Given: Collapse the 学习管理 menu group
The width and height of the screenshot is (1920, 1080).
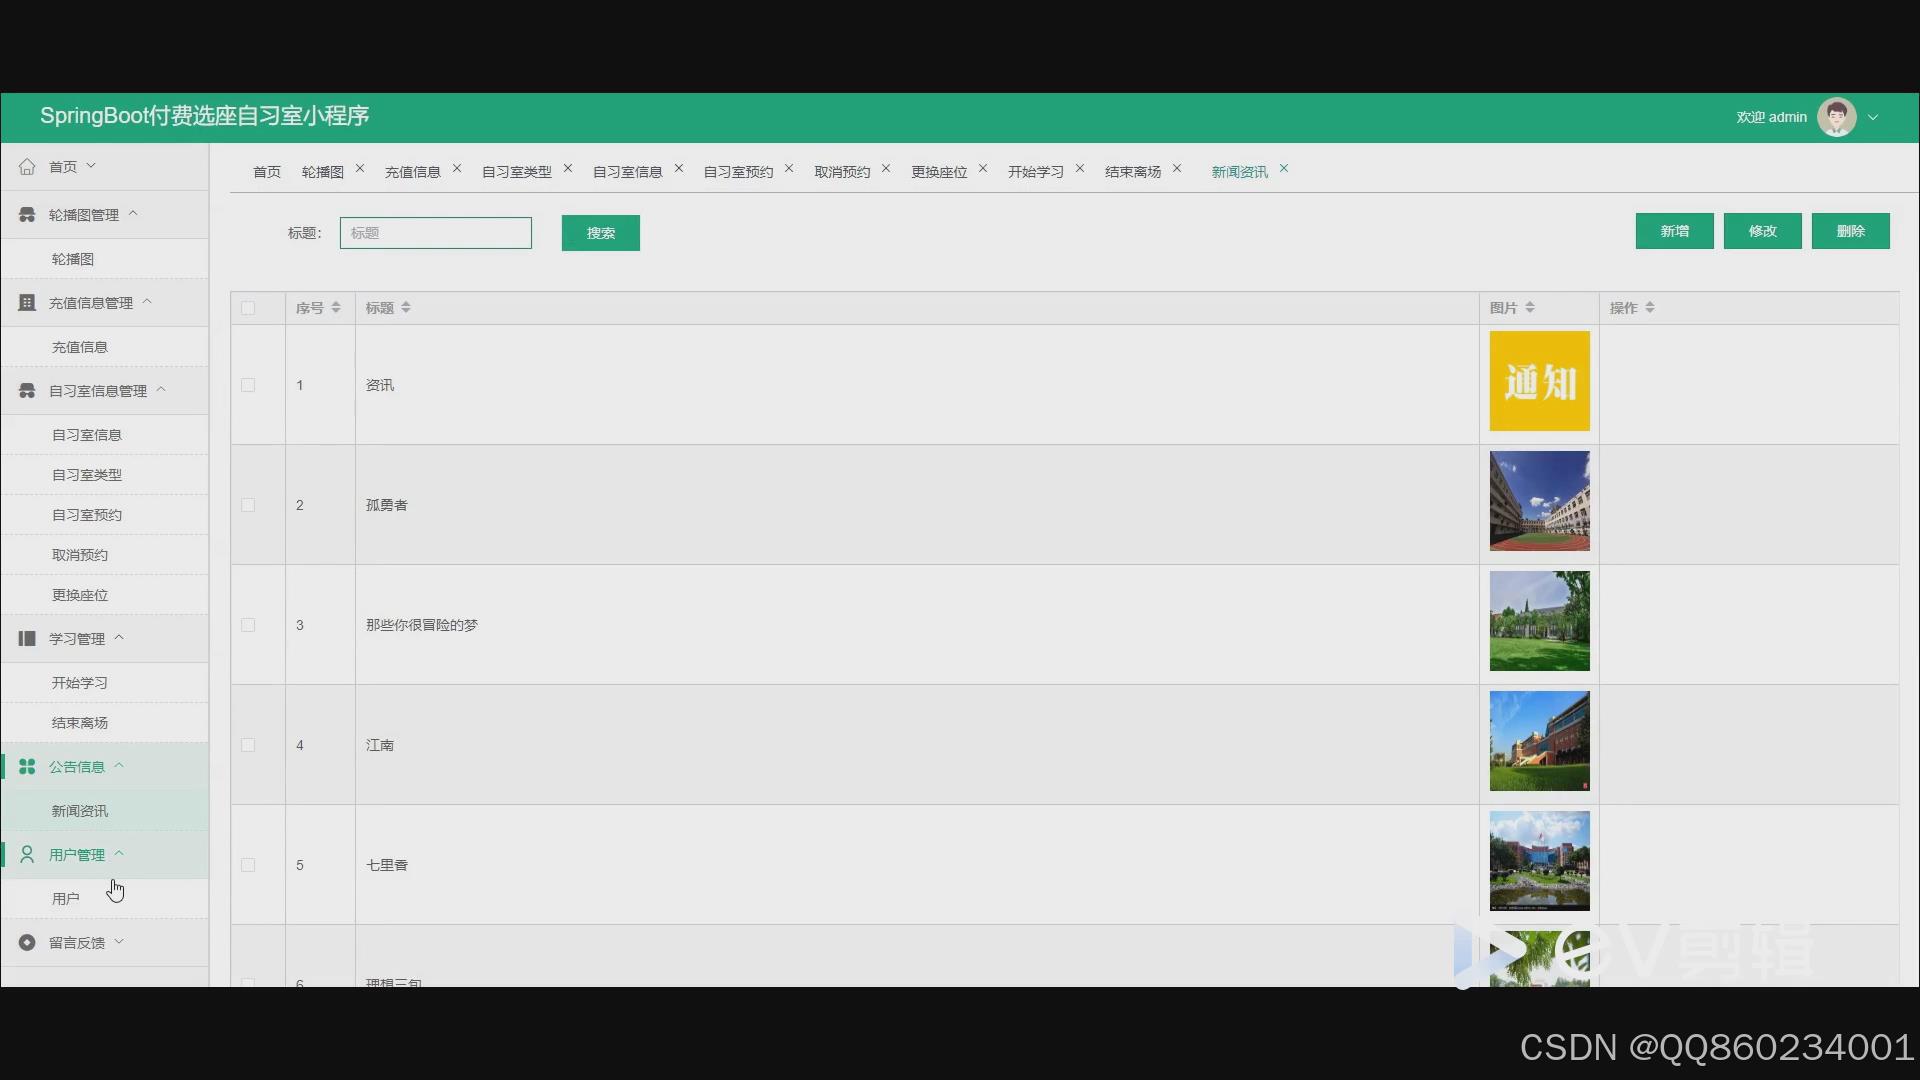Looking at the screenshot, I should pyautogui.click(x=119, y=638).
